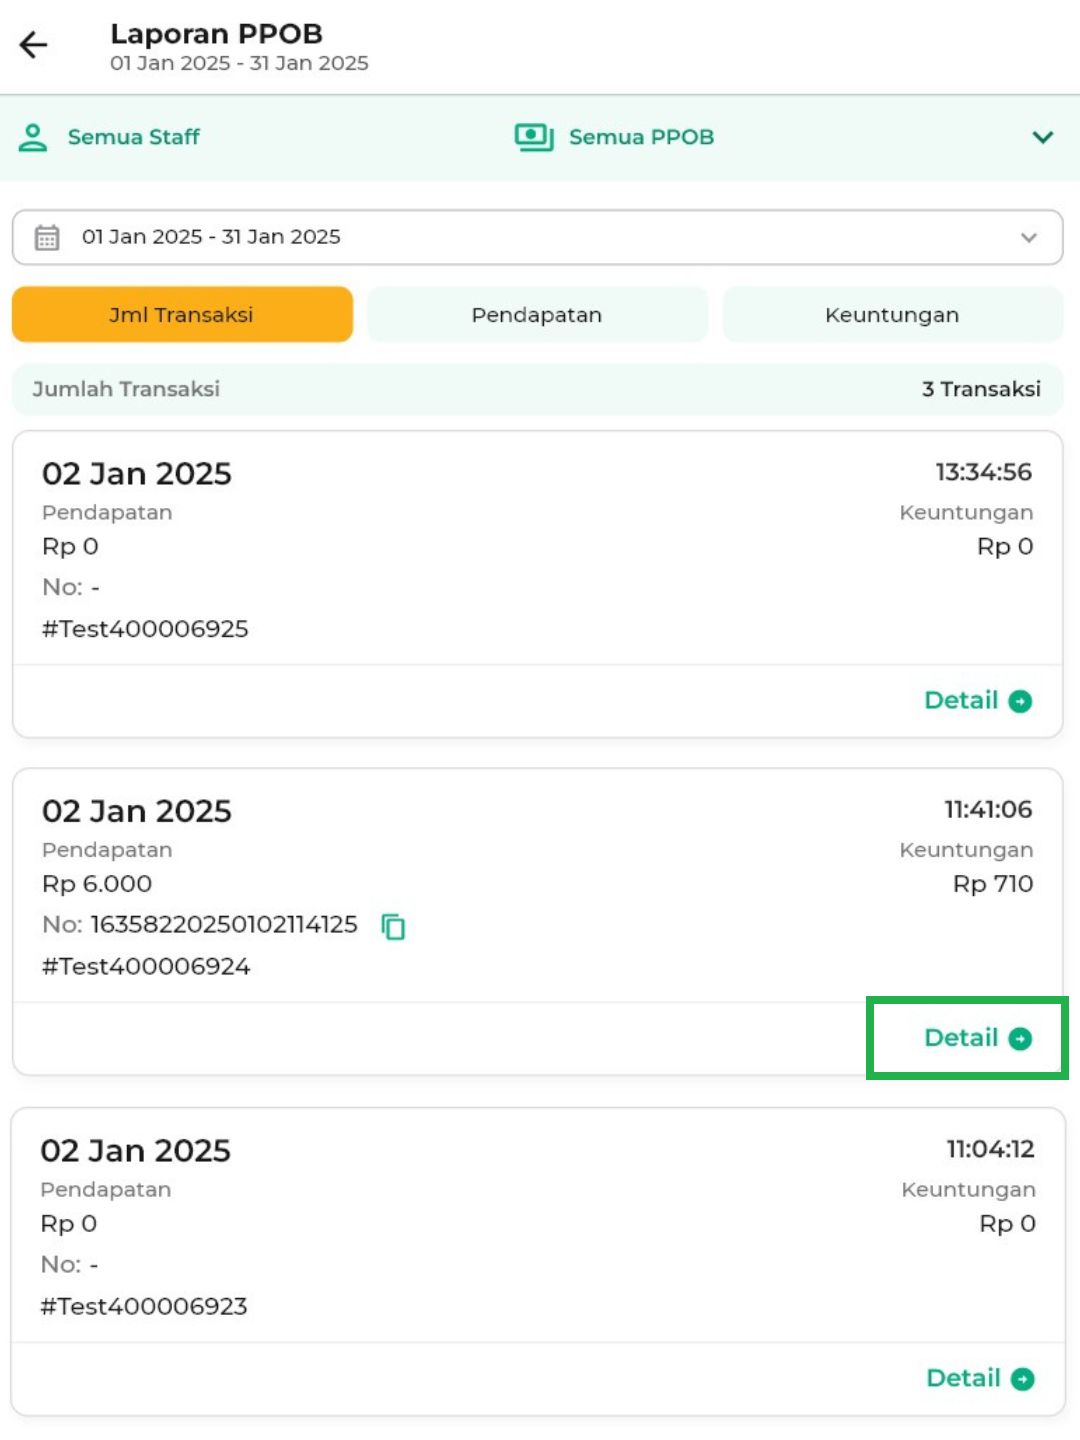Screen dimensions: 1080x1440
Task: Switch to the Pendapatan tab
Action: (537, 315)
